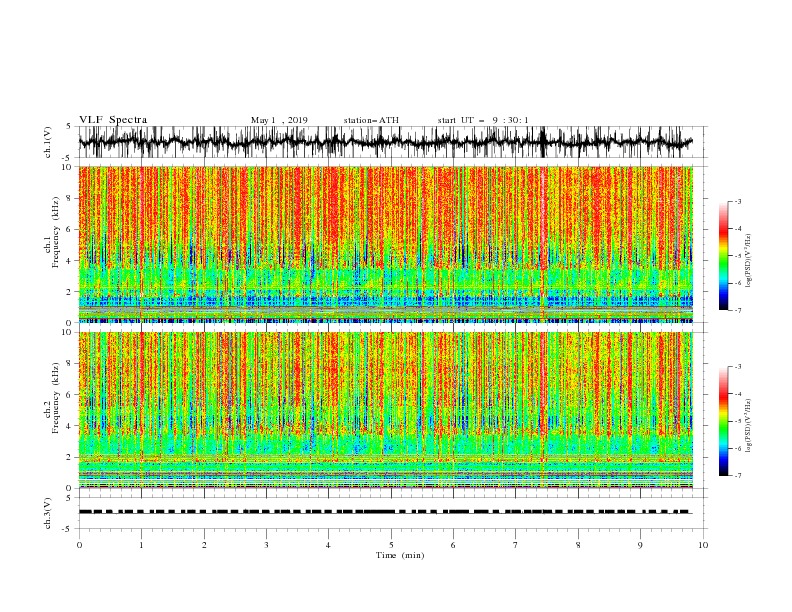Click the time axis tick label '5'
The height and width of the screenshot is (612, 792).
[391, 545]
